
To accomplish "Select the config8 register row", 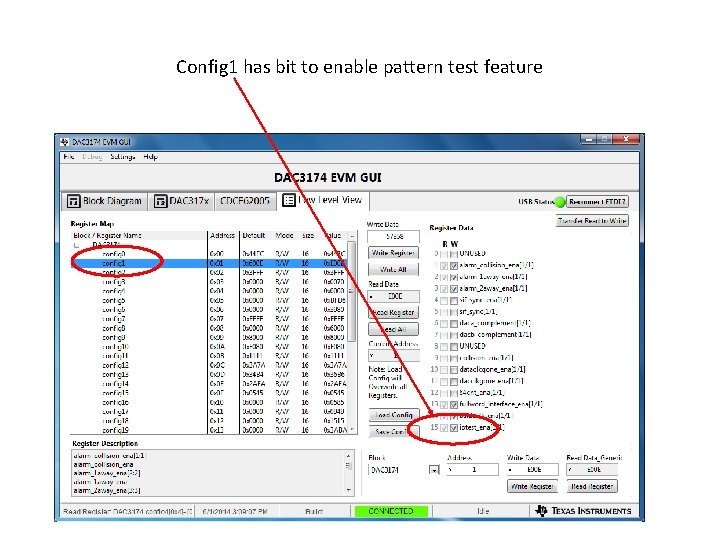I will coord(210,328).
